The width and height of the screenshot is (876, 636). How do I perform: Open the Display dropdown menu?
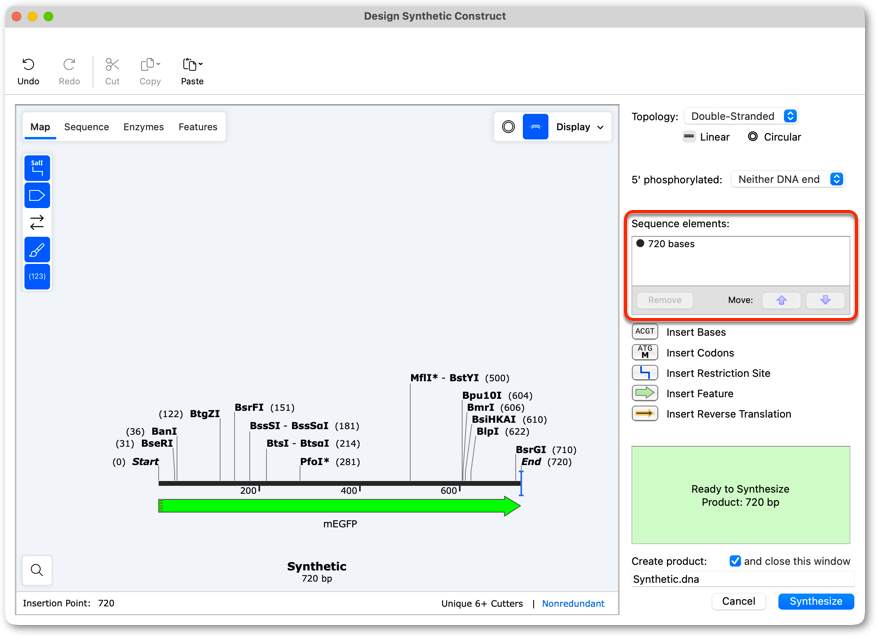coord(580,127)
